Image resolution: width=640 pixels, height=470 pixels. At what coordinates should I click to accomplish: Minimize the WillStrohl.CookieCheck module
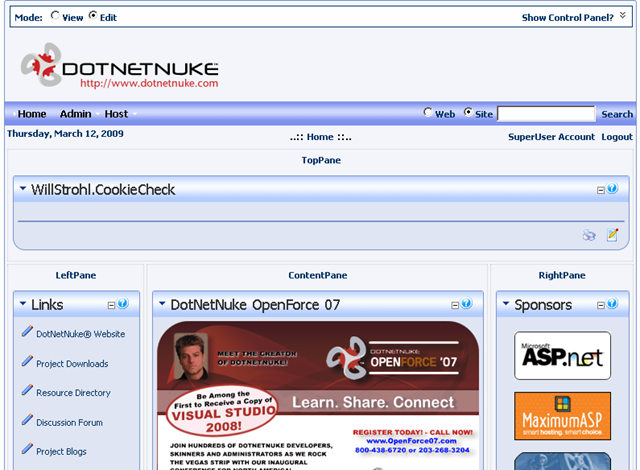(601, 191)
